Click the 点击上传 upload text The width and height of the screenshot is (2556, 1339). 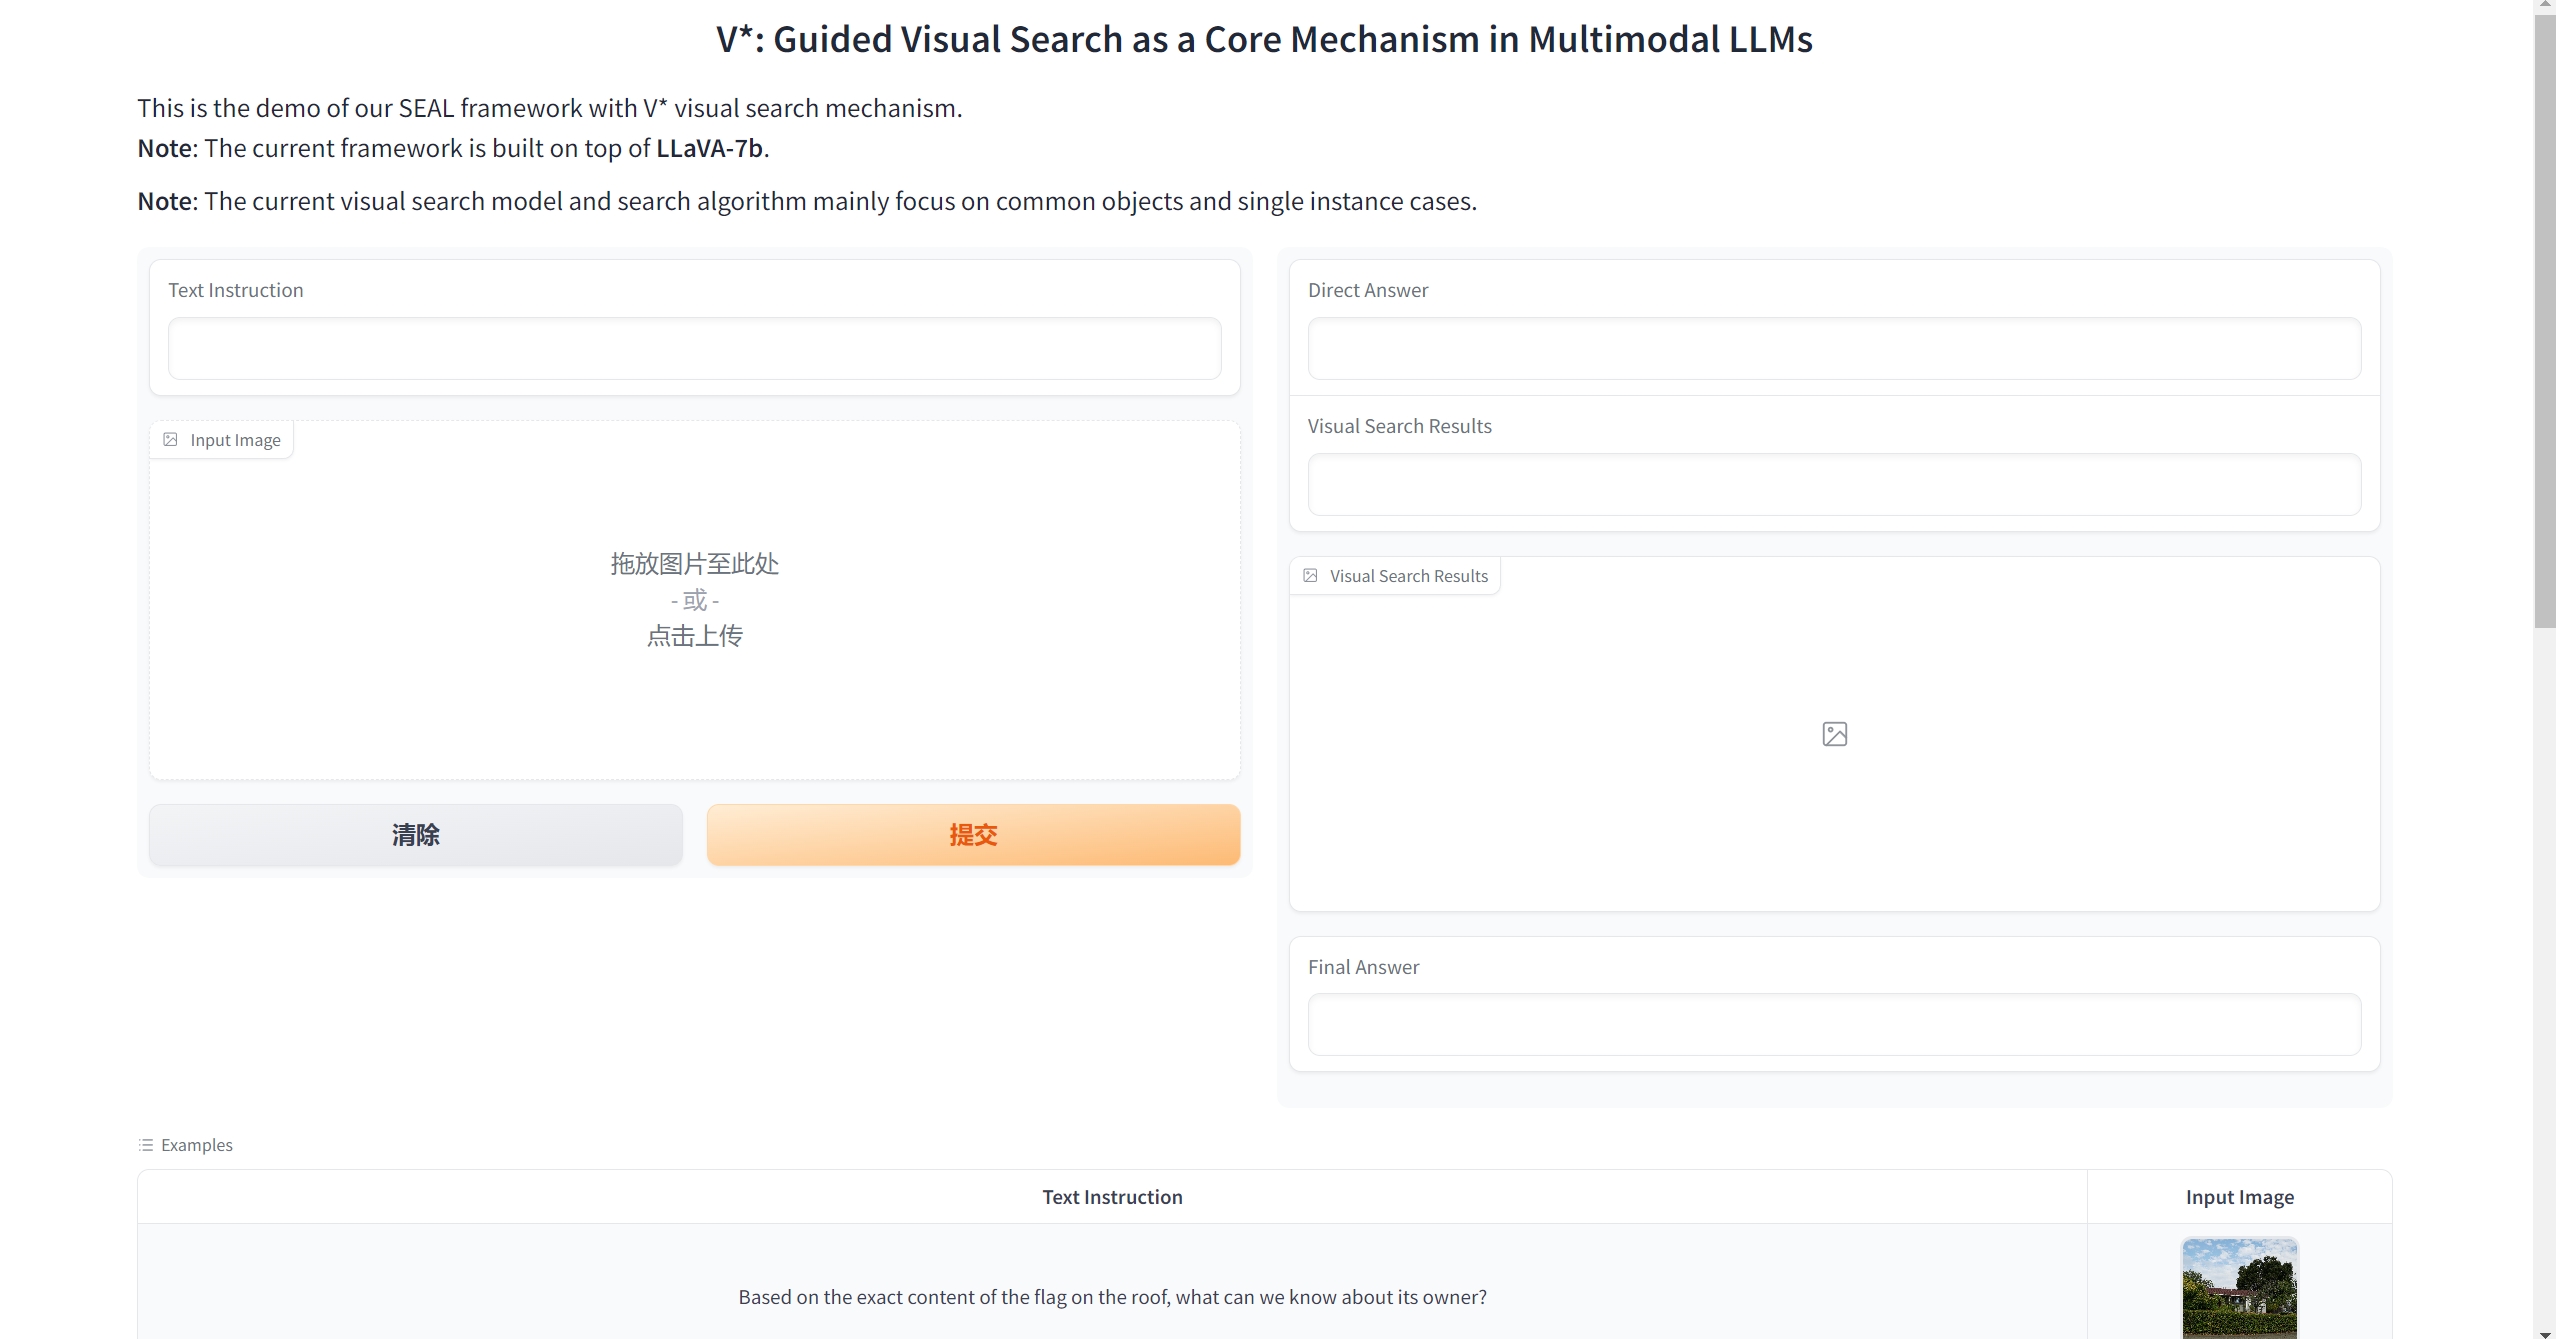point(694,636)
